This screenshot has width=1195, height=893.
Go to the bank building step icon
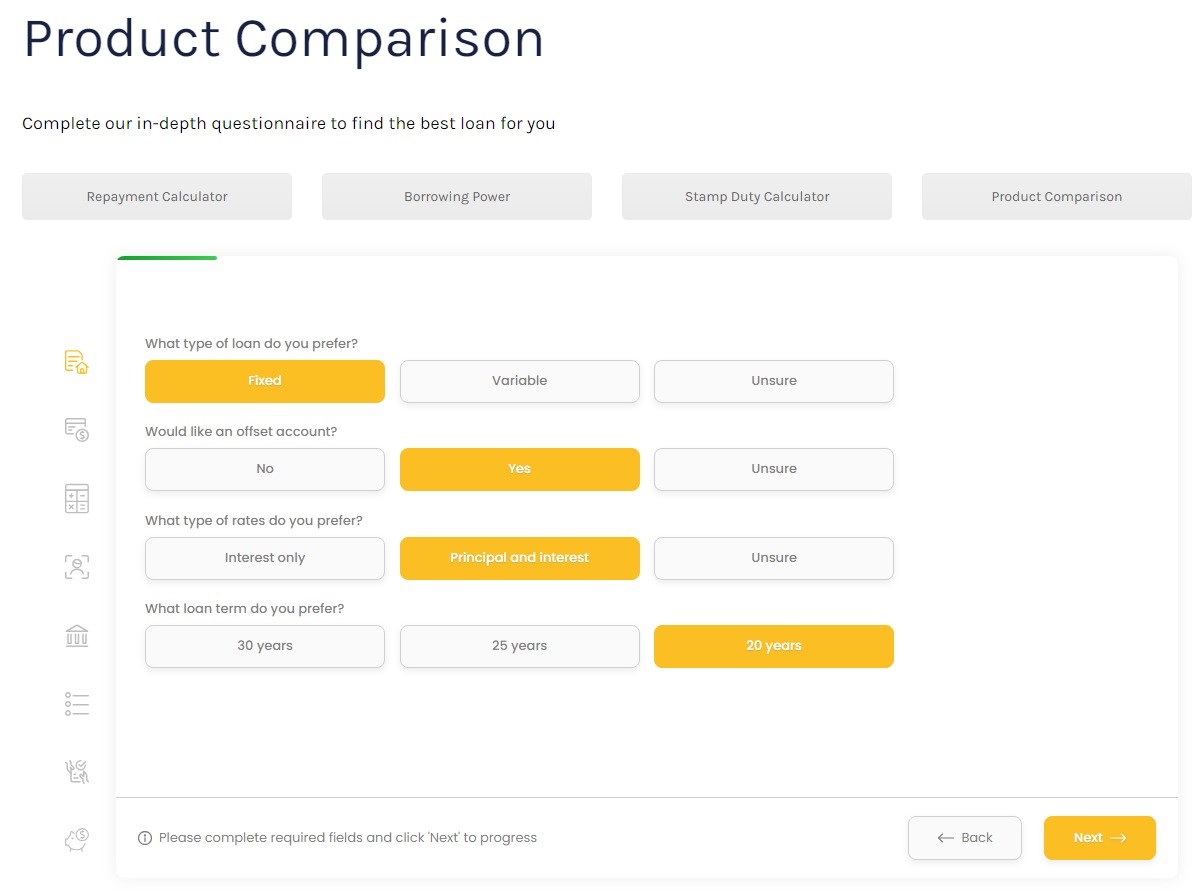click(77, 636)
